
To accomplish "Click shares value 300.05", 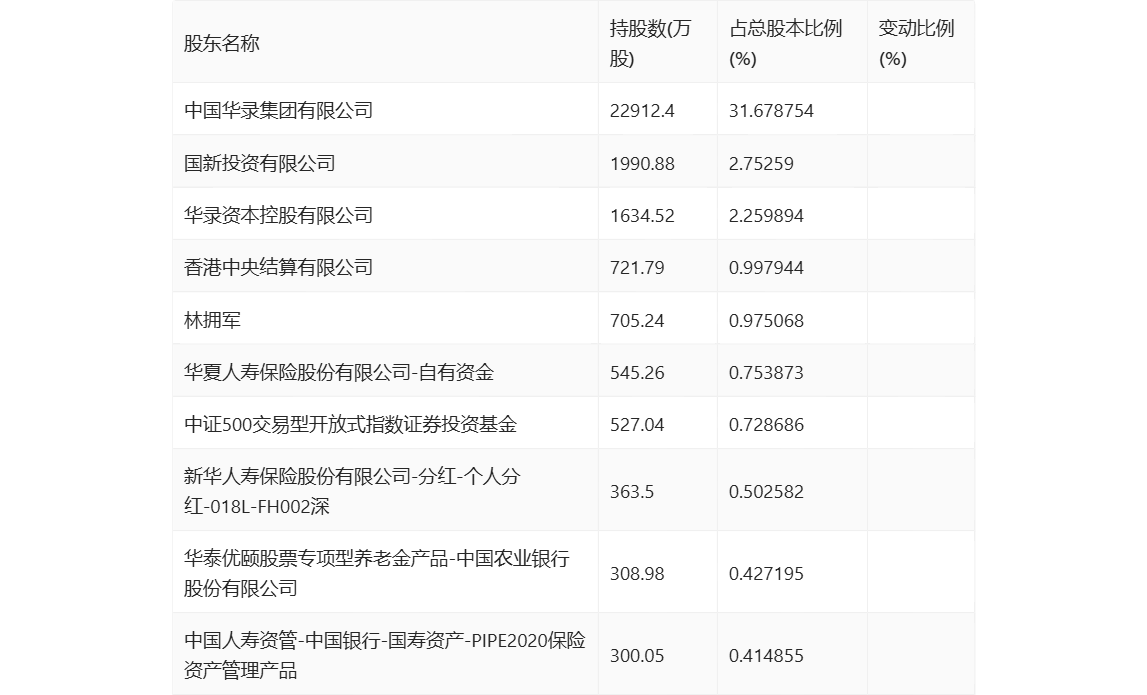I will [637, 655].
